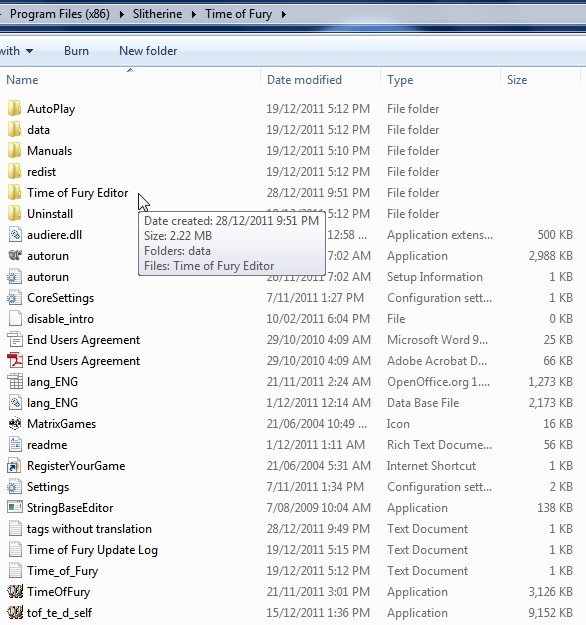Click the lang_ENG OpenOffice spreadsheet icon

tap(15, 382)
